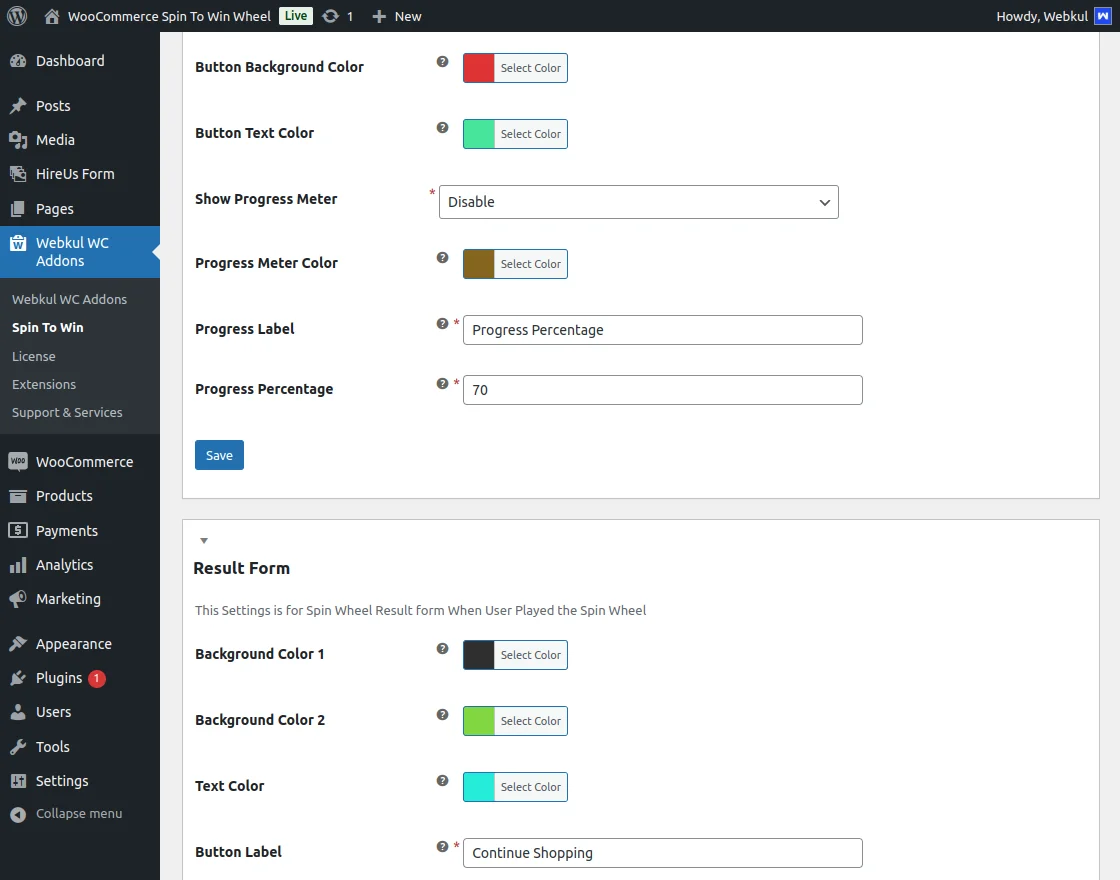
Task: Click the Collapse menu link
Action: click(79, 814)
